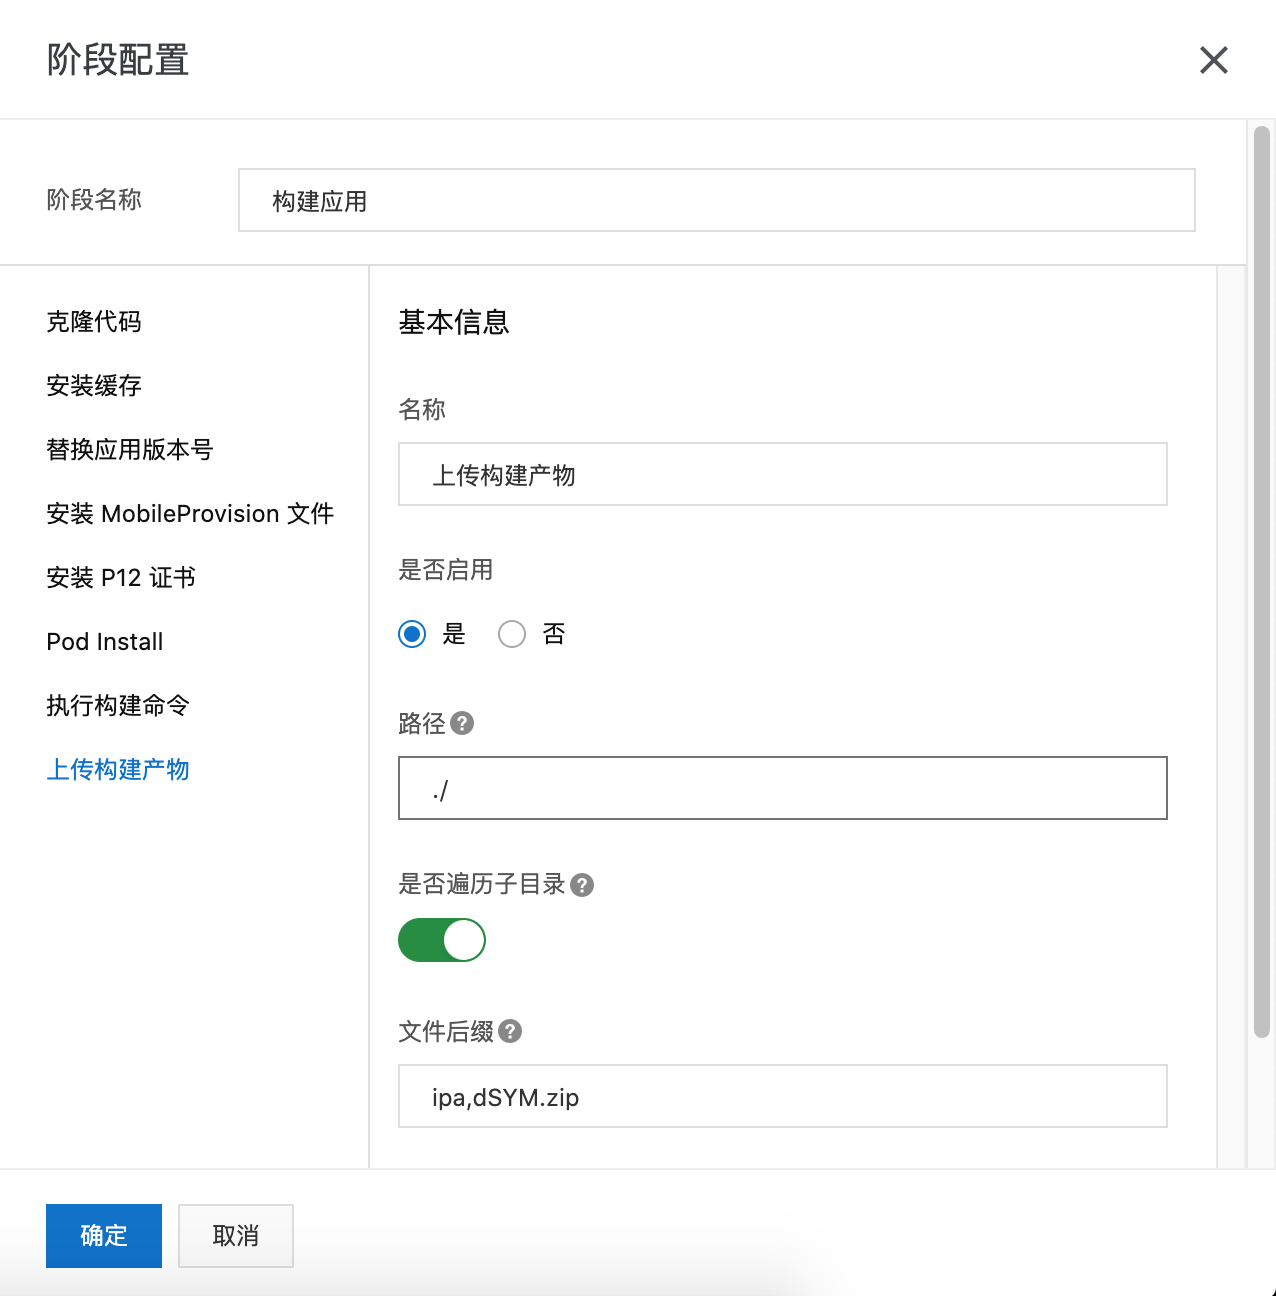Click the 取消 button
The image size is (1276, 1296).
point(236,1236)
